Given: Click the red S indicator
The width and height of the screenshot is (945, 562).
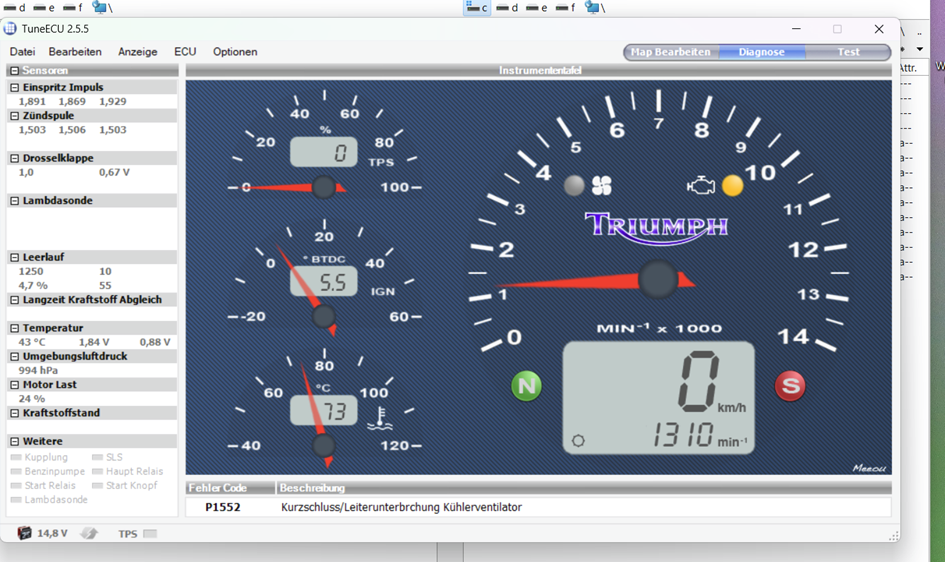Looking at the screenshot, I should pyautogui.click(x=790, y=386).
